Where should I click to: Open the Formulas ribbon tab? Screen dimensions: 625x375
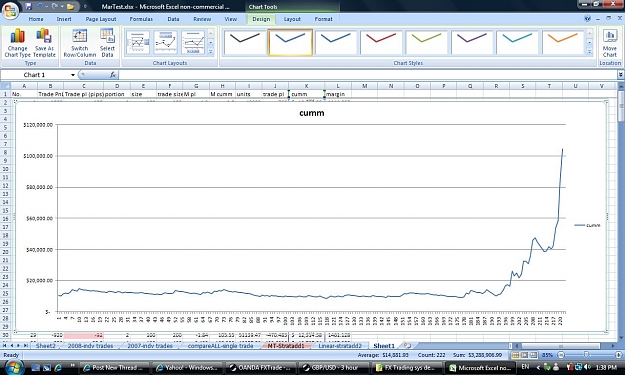coord(141,19)
